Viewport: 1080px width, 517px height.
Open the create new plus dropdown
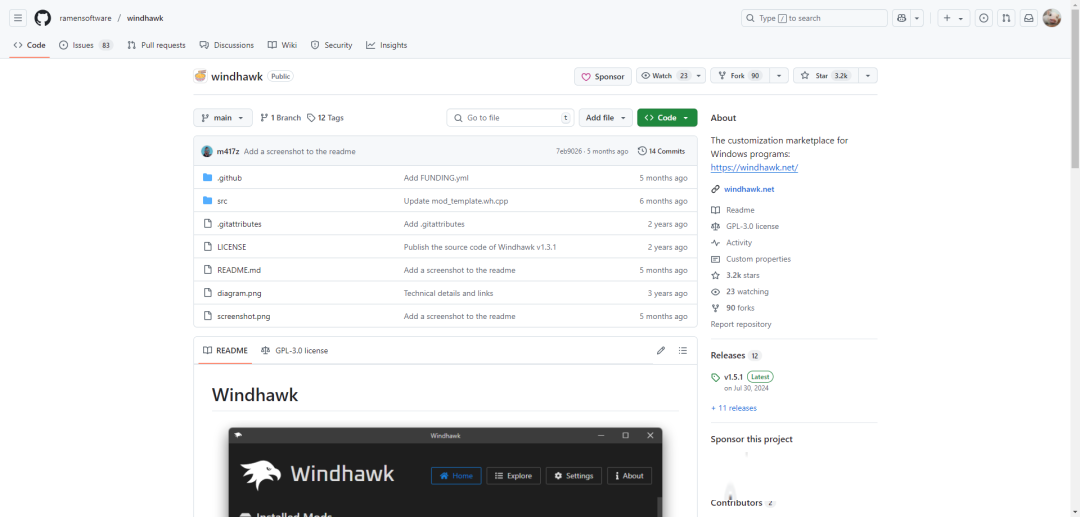click(x=954, y=19)
